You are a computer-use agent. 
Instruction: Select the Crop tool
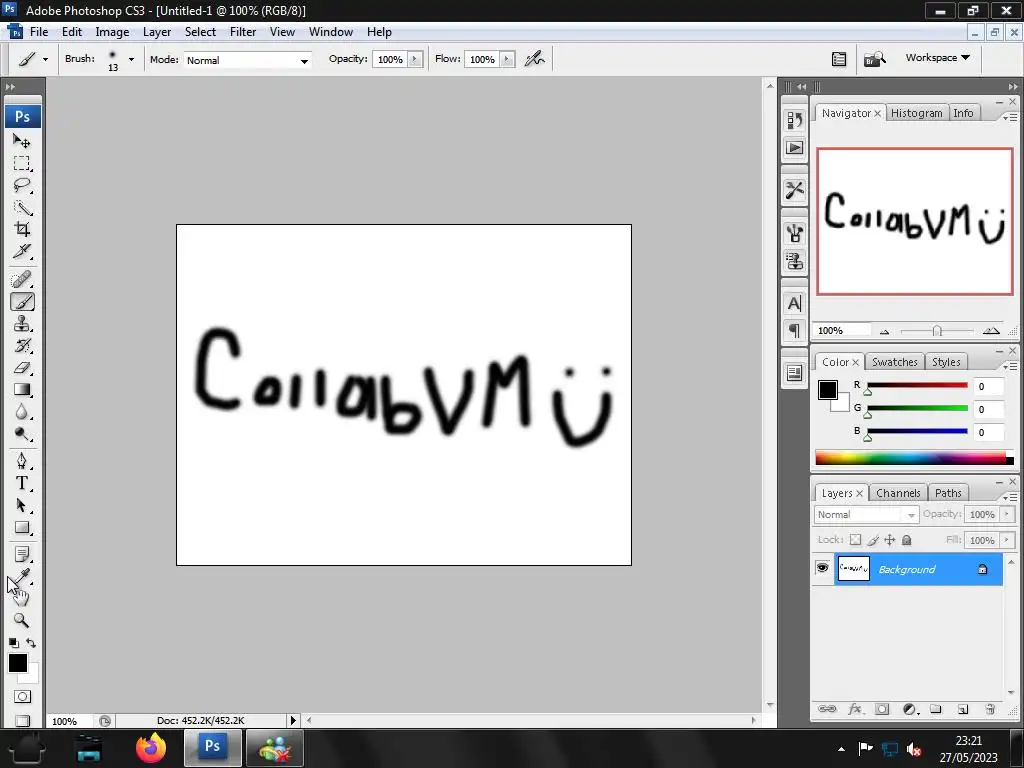(x=22, y=229)
